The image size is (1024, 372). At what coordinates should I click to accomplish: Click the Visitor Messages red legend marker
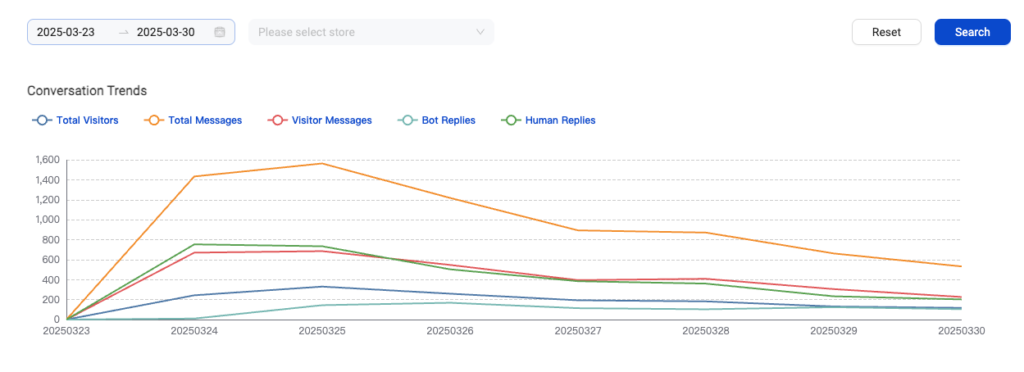click(278, 120)
